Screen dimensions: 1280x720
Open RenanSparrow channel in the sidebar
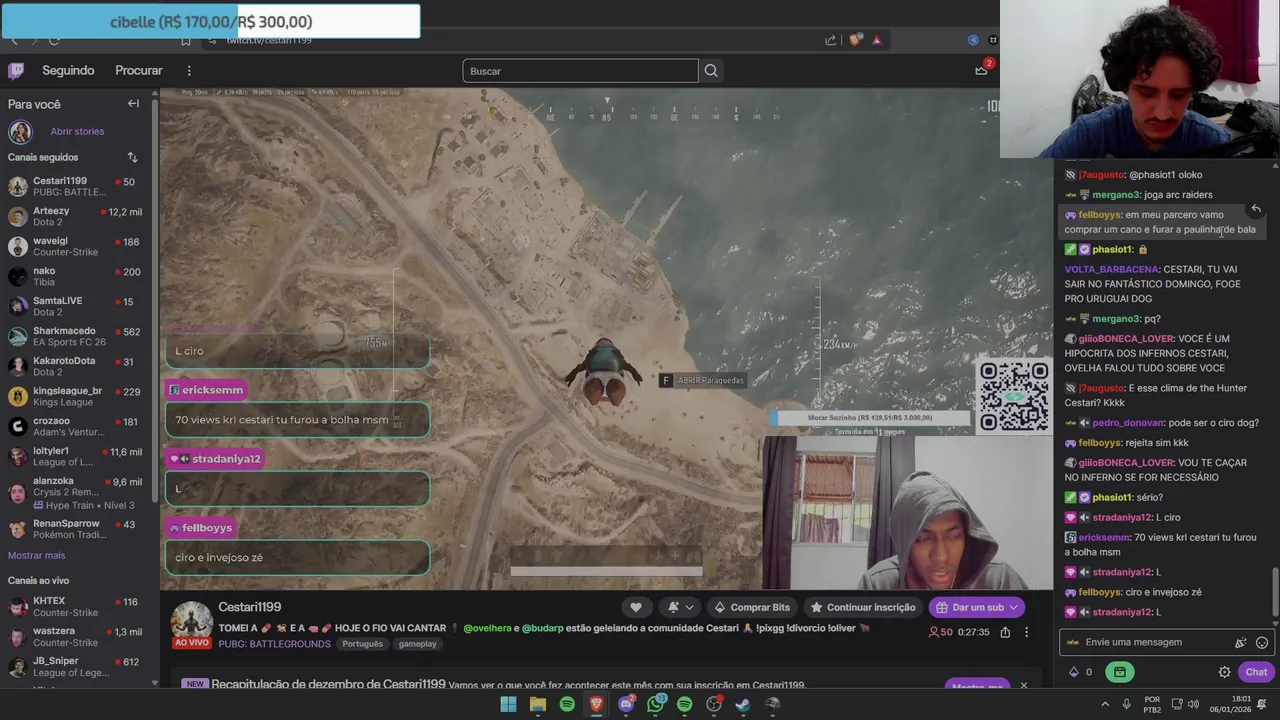coord(75,529)
